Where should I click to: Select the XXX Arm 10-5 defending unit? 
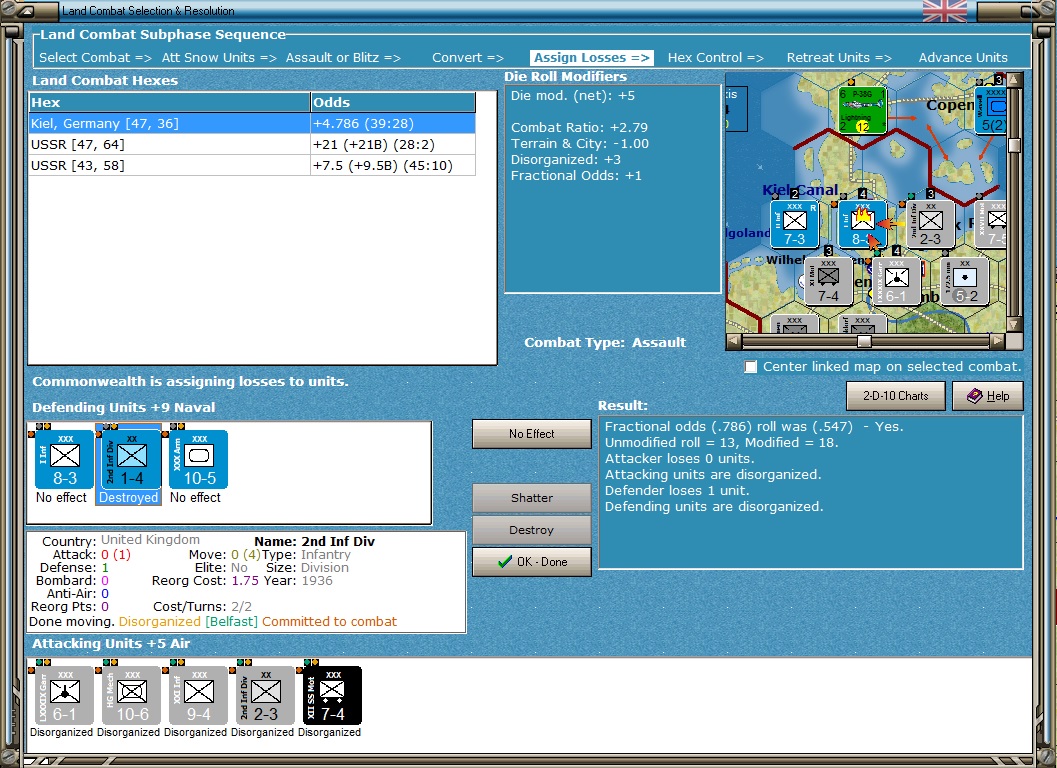tap(199, 459)
